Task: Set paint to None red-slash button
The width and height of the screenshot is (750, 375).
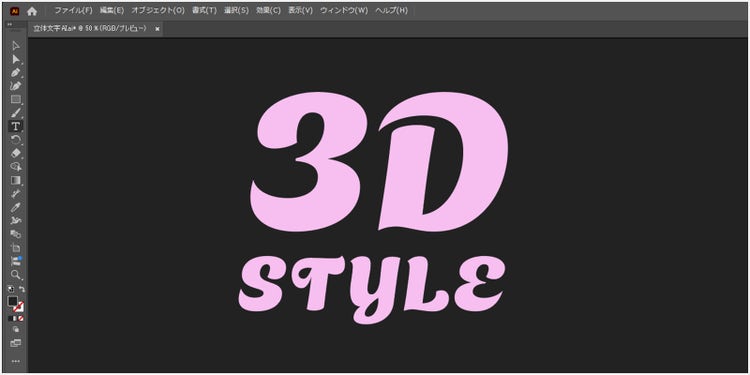Action: (21, 318)
